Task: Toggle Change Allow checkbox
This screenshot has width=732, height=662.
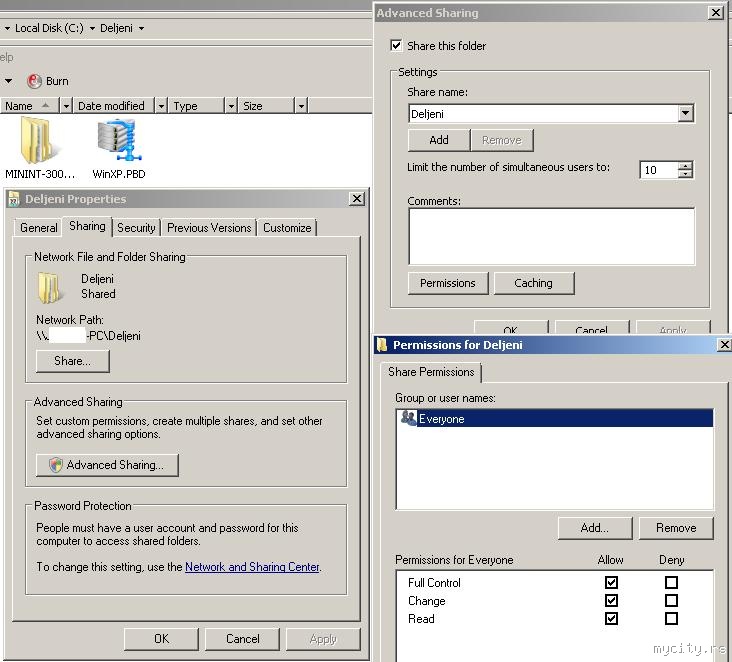Action: 611,600
